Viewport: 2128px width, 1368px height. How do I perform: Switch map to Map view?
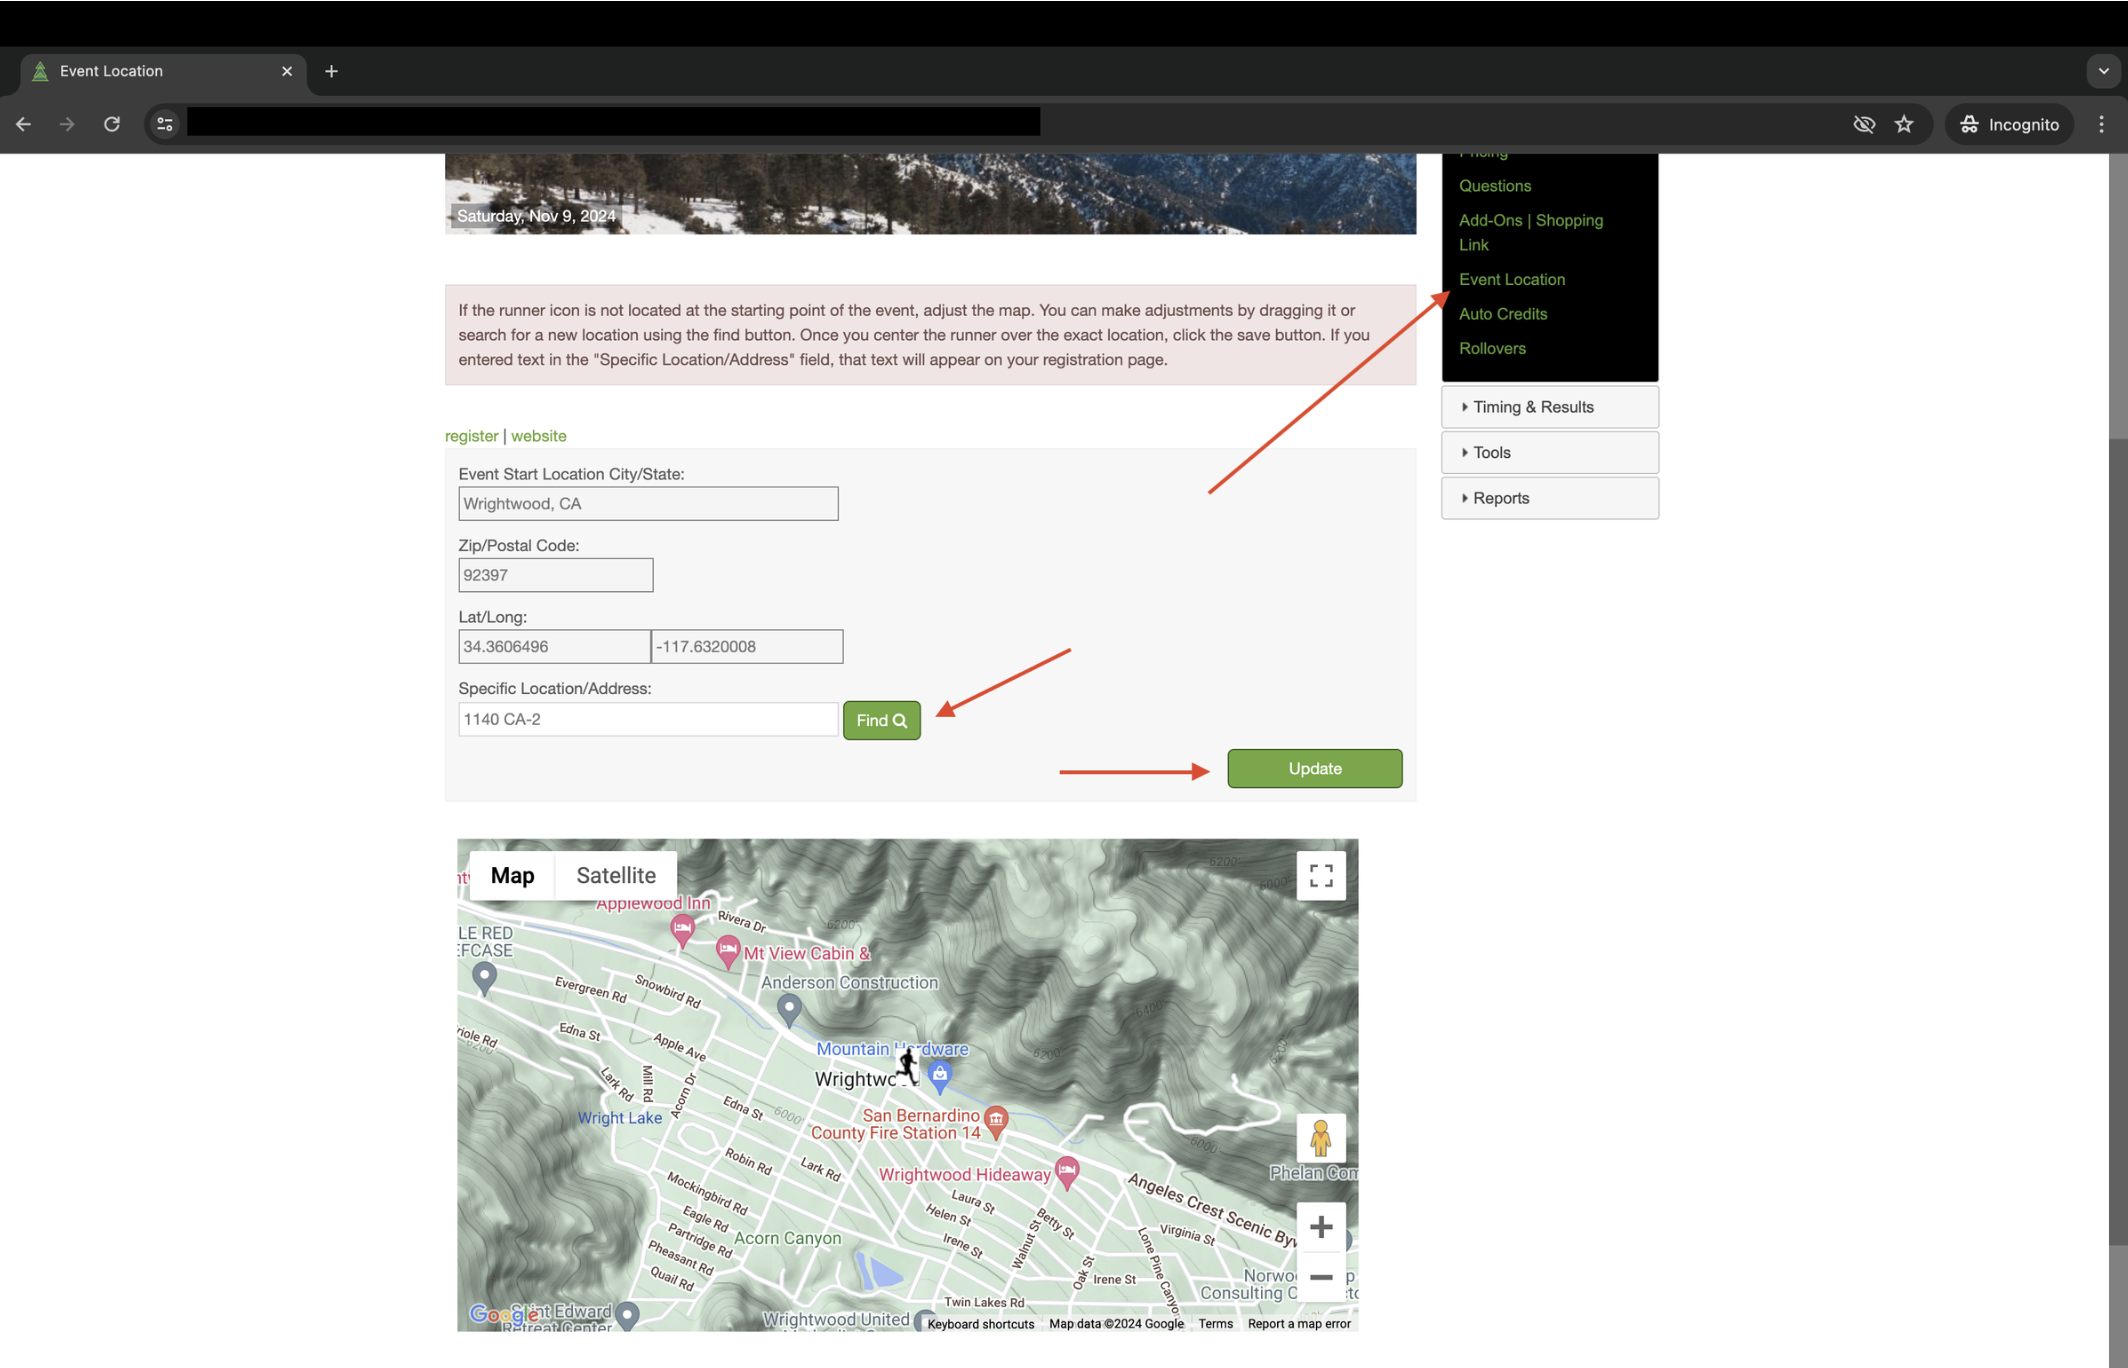pos(513,875)
